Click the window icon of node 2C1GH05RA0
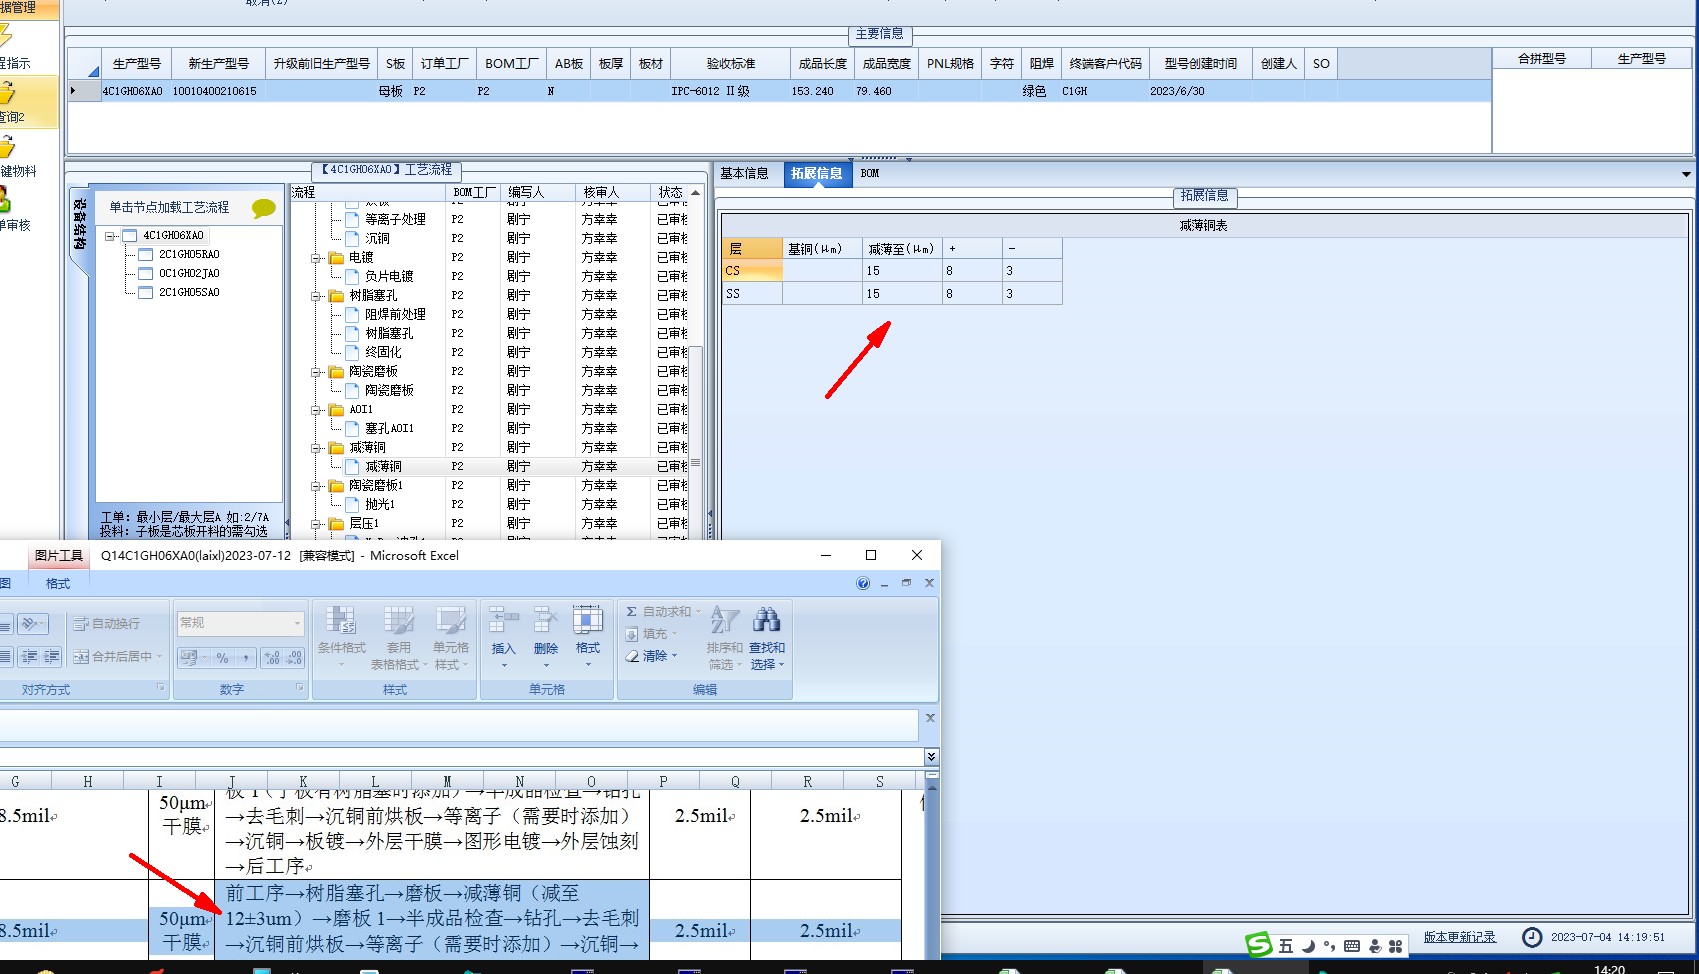1699x974 pixels. pos(146,255)
